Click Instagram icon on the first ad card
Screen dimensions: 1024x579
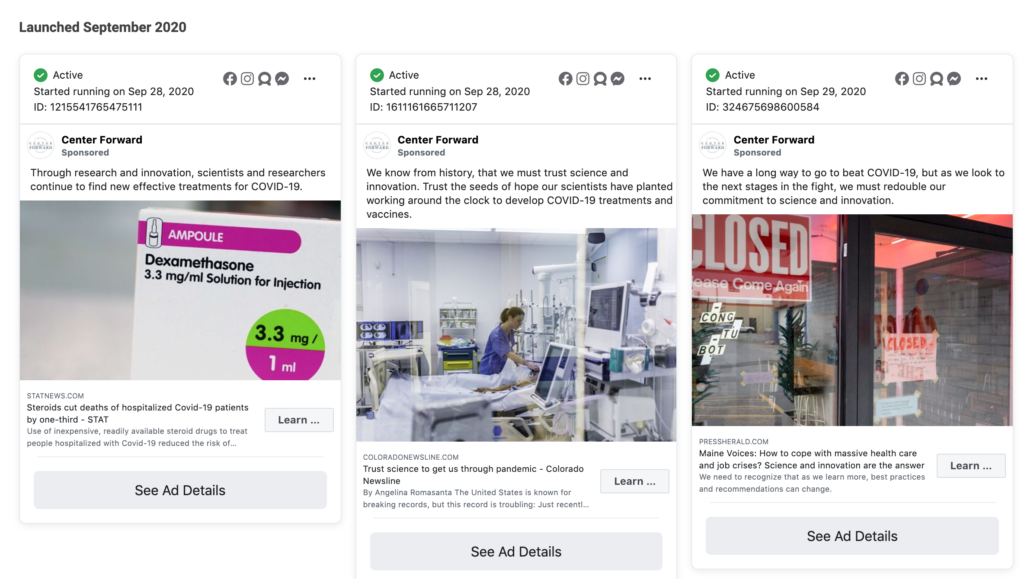coord(248,79)
